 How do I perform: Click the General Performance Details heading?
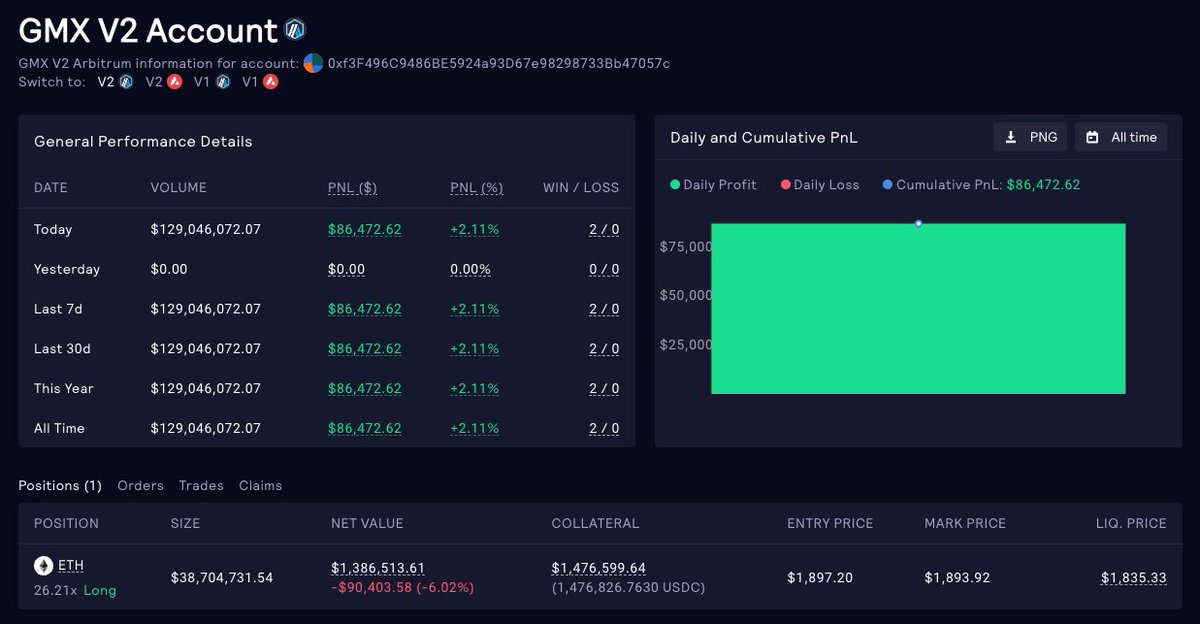[x=143, y=141]
